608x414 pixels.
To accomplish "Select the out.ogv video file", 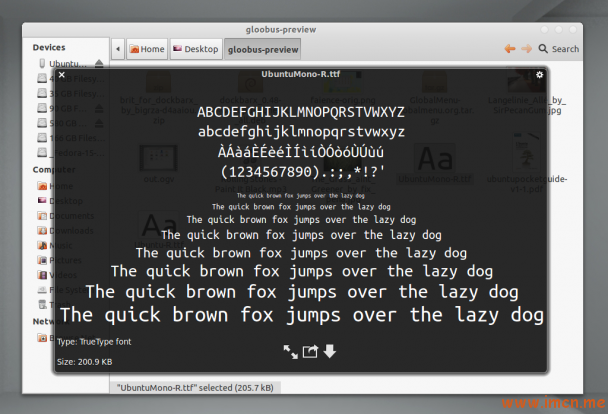I will (x=159, y=165).
